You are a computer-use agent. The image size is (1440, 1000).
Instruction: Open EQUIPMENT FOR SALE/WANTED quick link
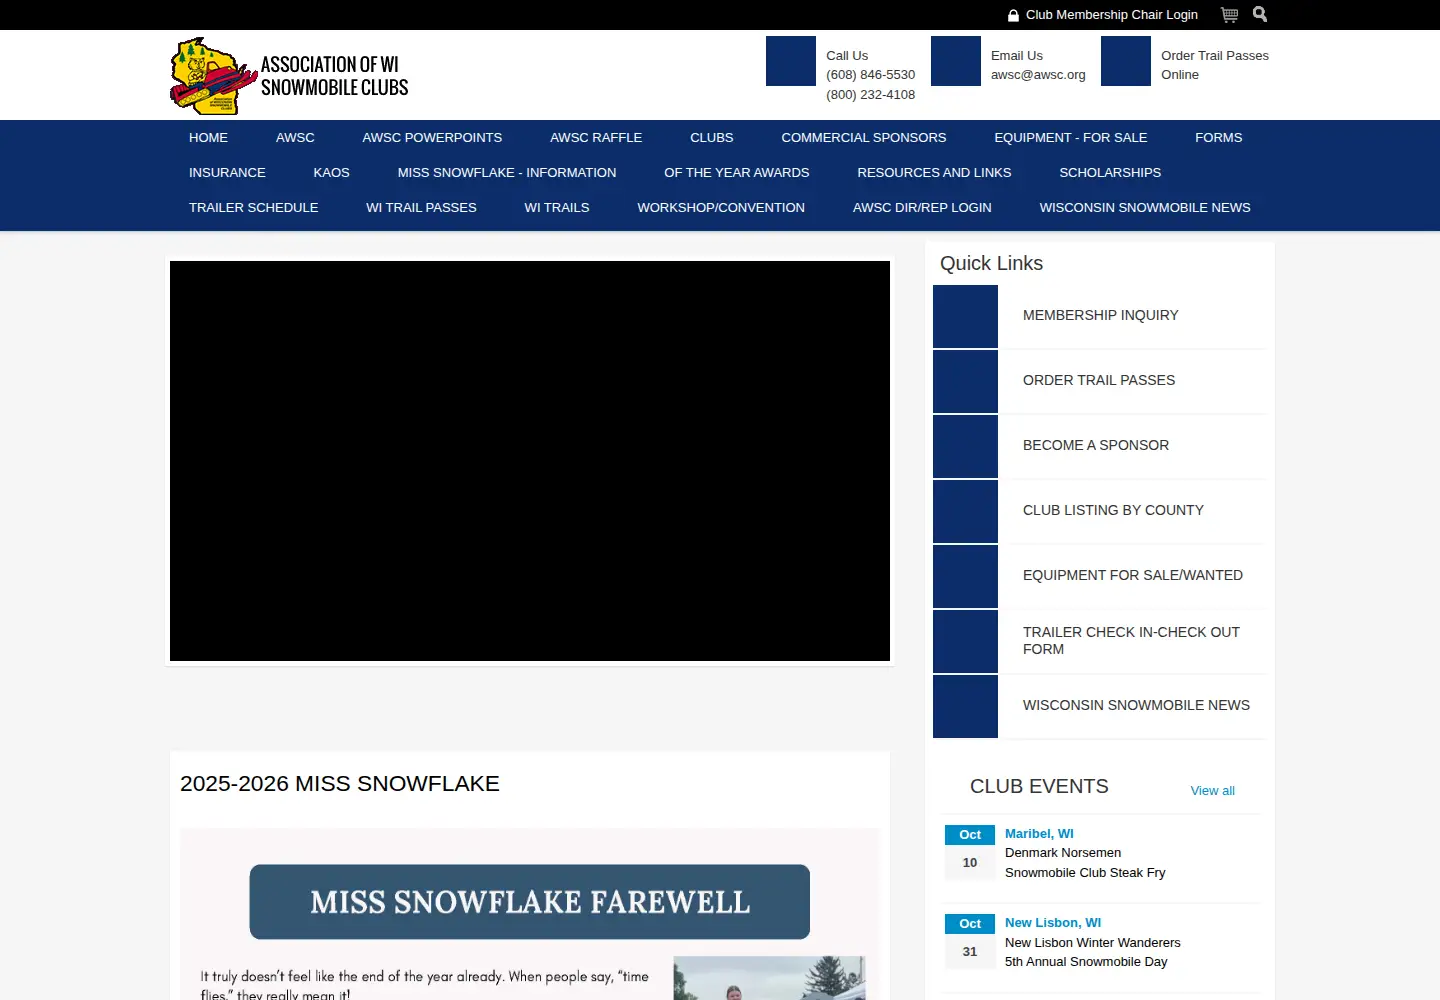click(1133, 576)
